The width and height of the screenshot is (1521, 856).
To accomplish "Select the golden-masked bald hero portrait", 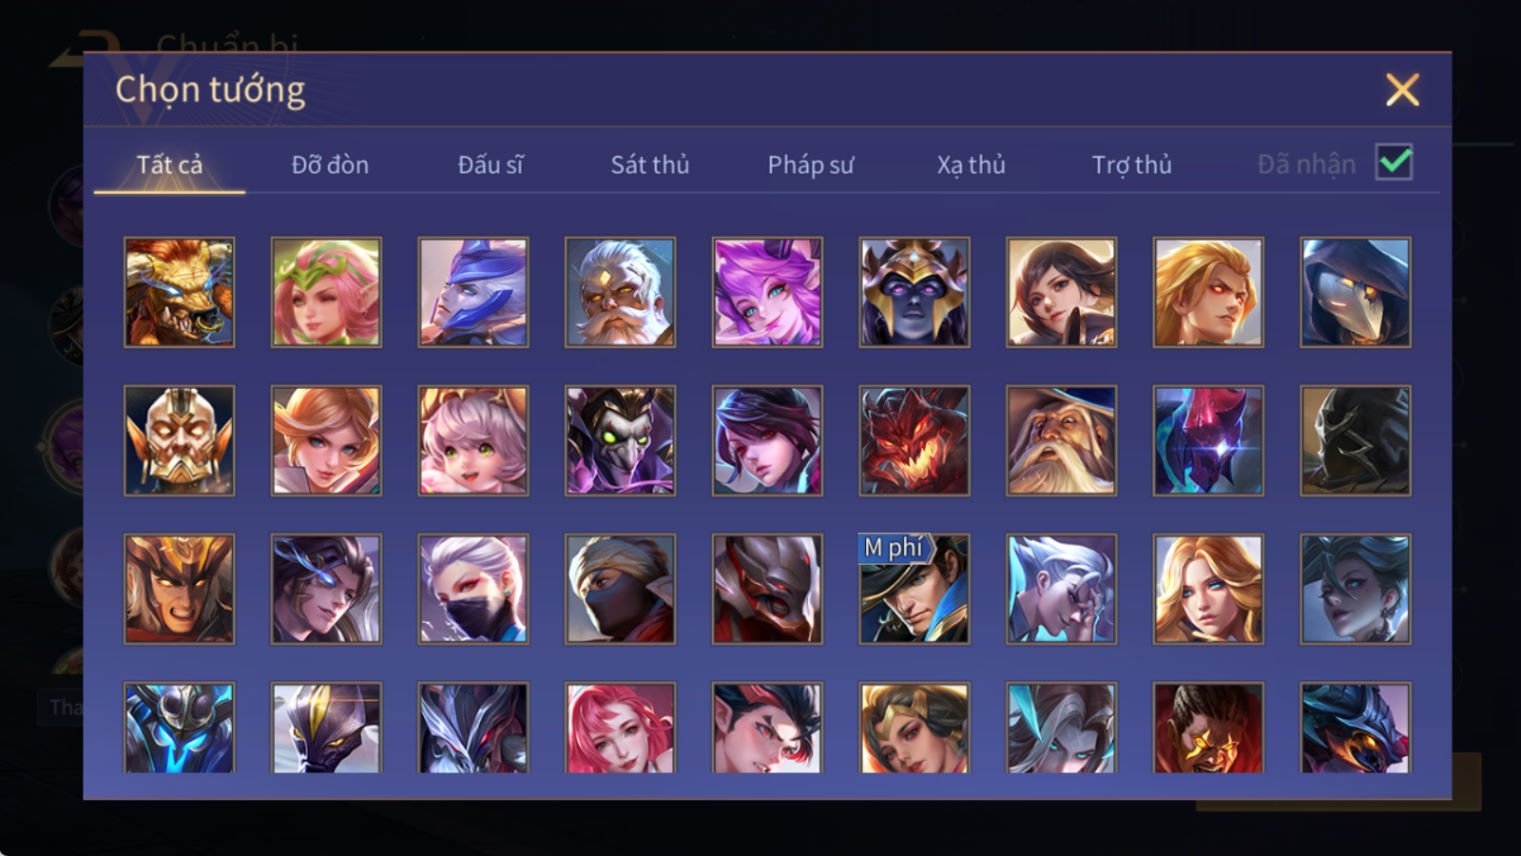I will click(179, 440).
